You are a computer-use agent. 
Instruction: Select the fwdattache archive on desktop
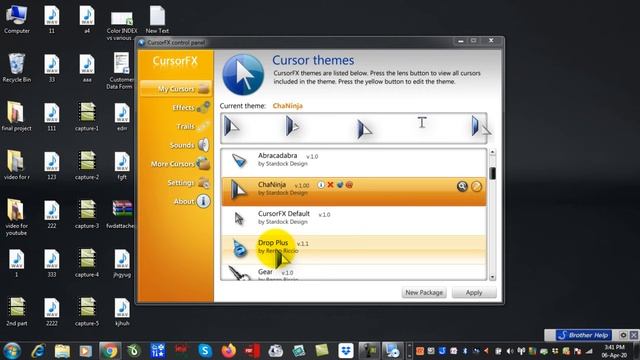(122, 214)
